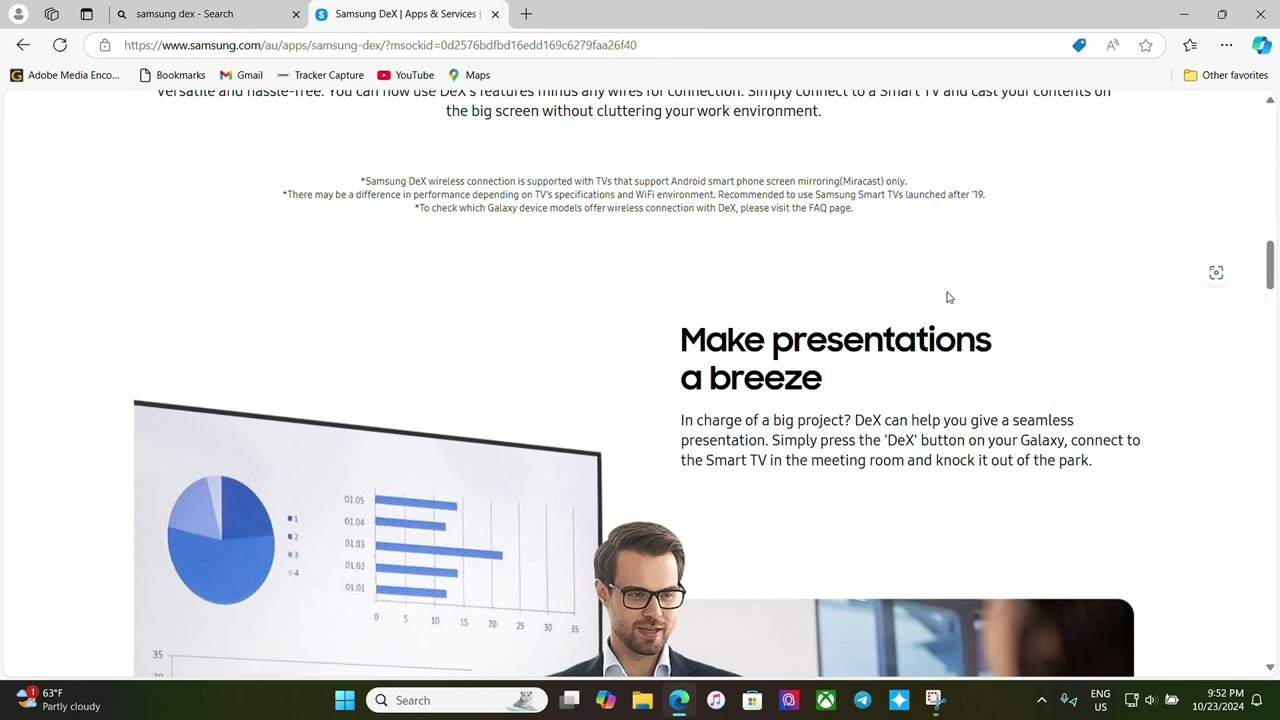This screenshot has height=720, width=1280.
Task: Expand the Other favorites folder
Action: [1225, 75]
